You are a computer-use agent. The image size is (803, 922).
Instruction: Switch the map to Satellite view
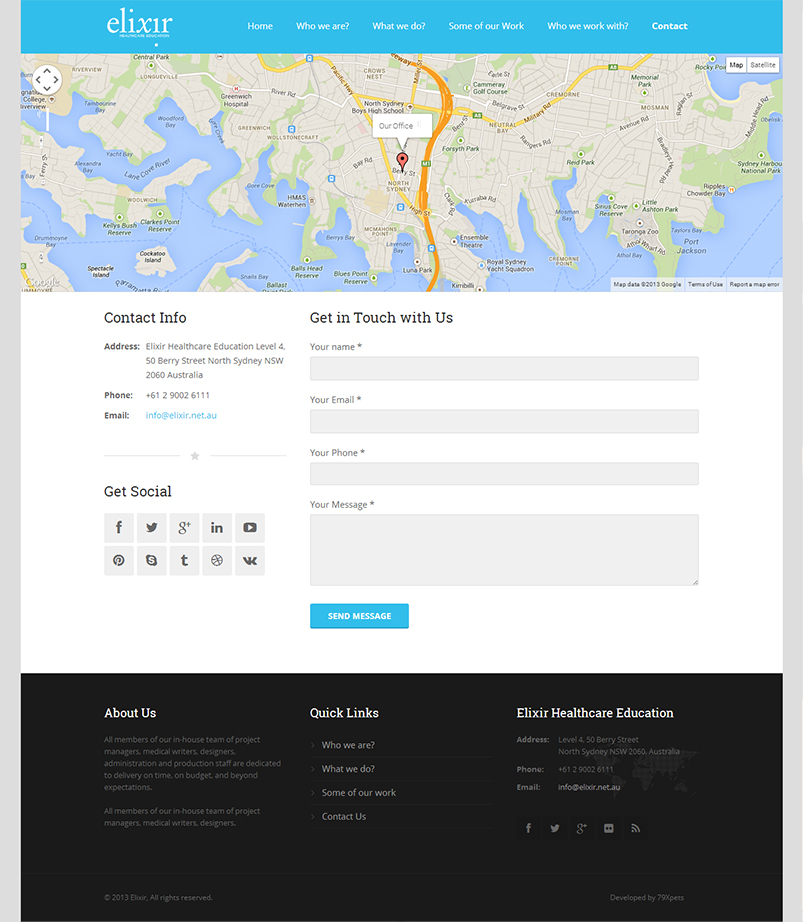(763, 64)
